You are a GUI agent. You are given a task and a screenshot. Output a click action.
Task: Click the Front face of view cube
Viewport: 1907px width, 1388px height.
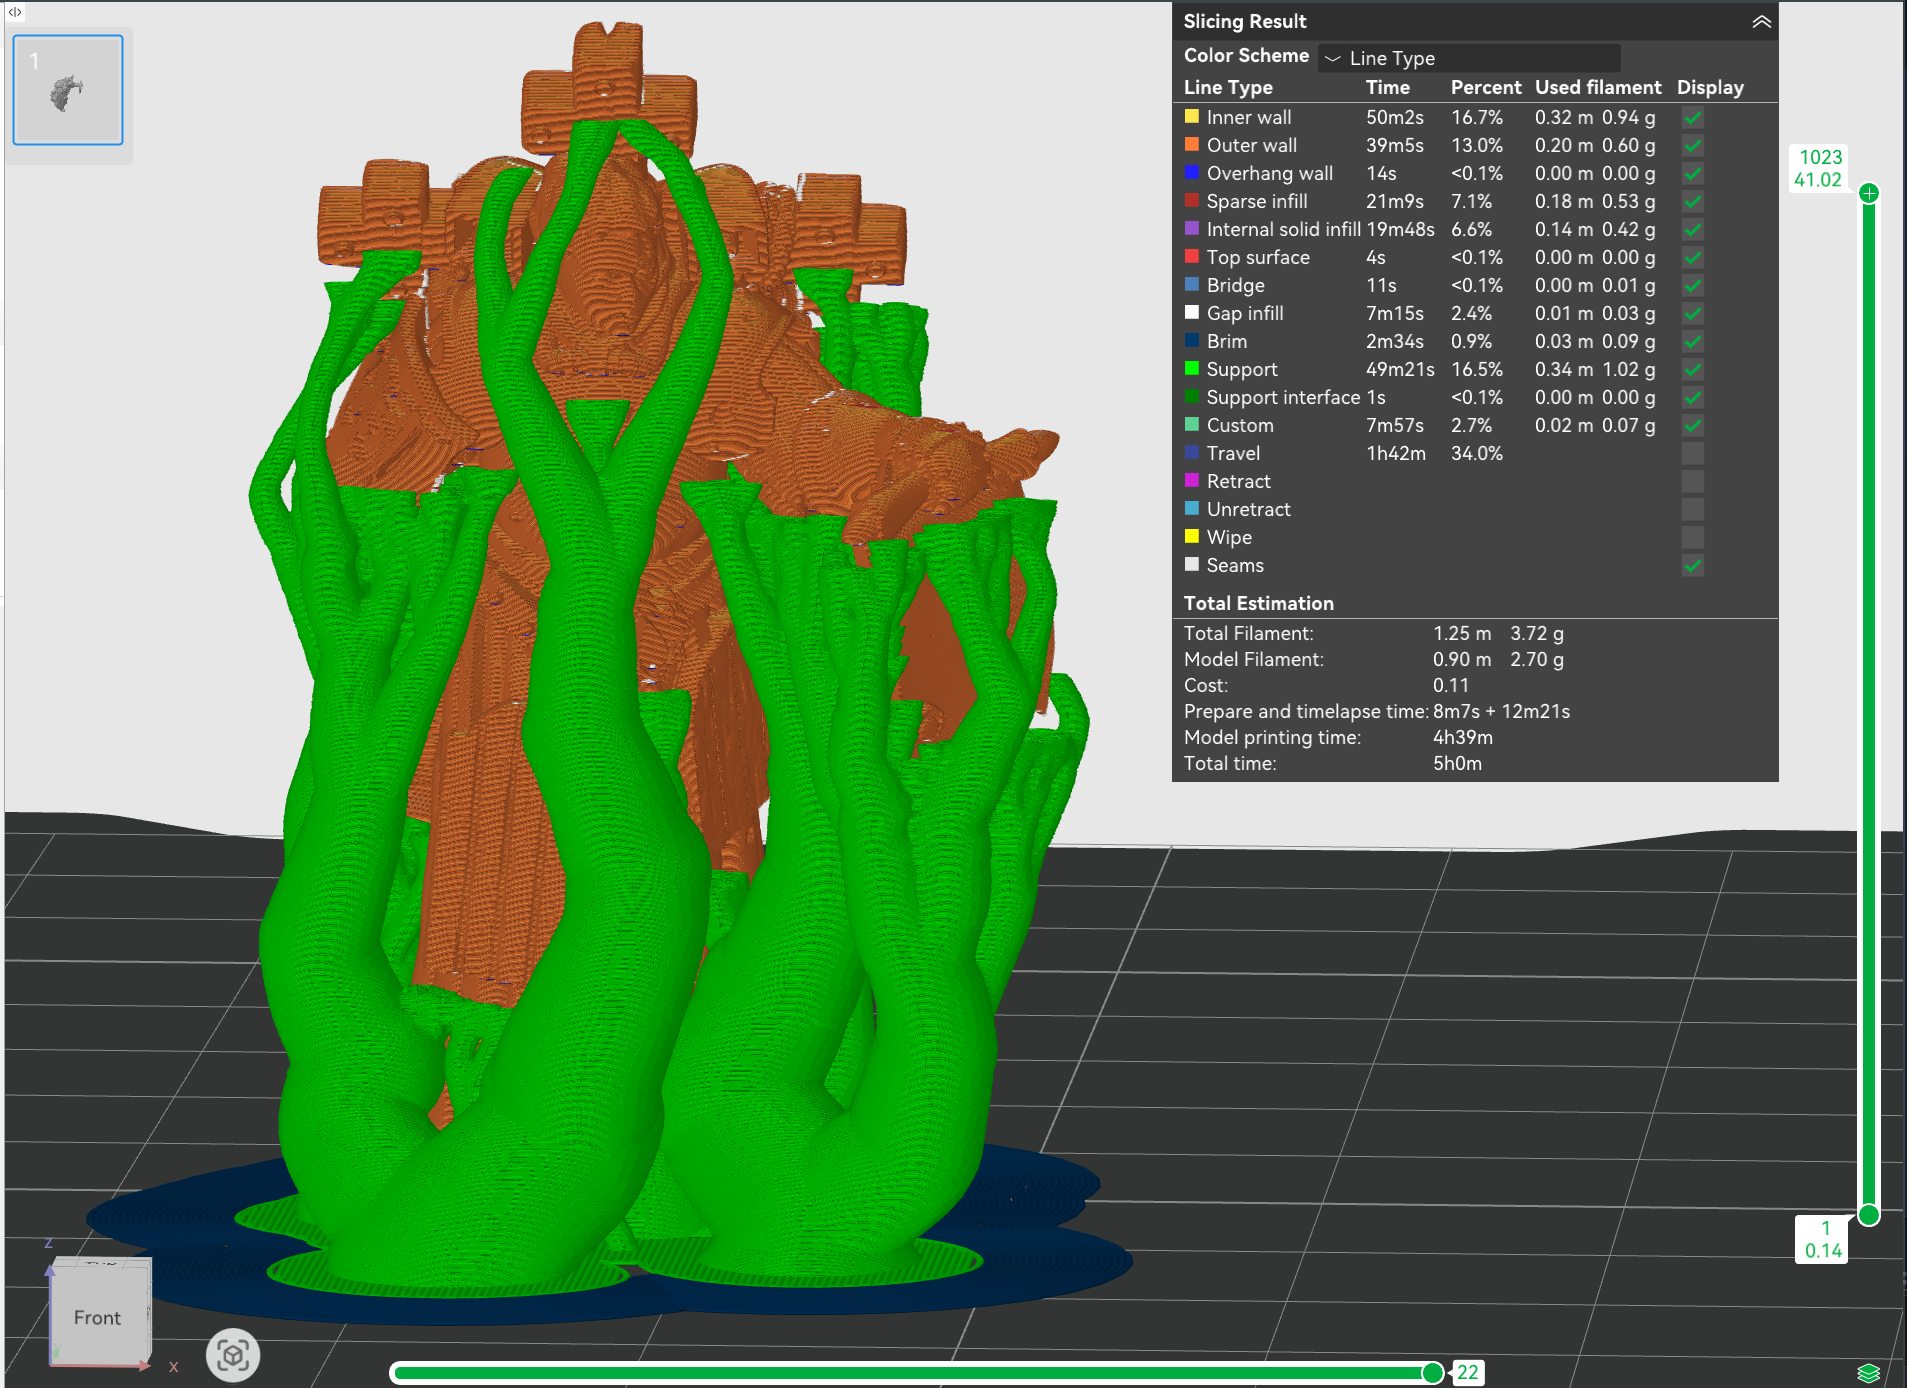pos(97,1318)
